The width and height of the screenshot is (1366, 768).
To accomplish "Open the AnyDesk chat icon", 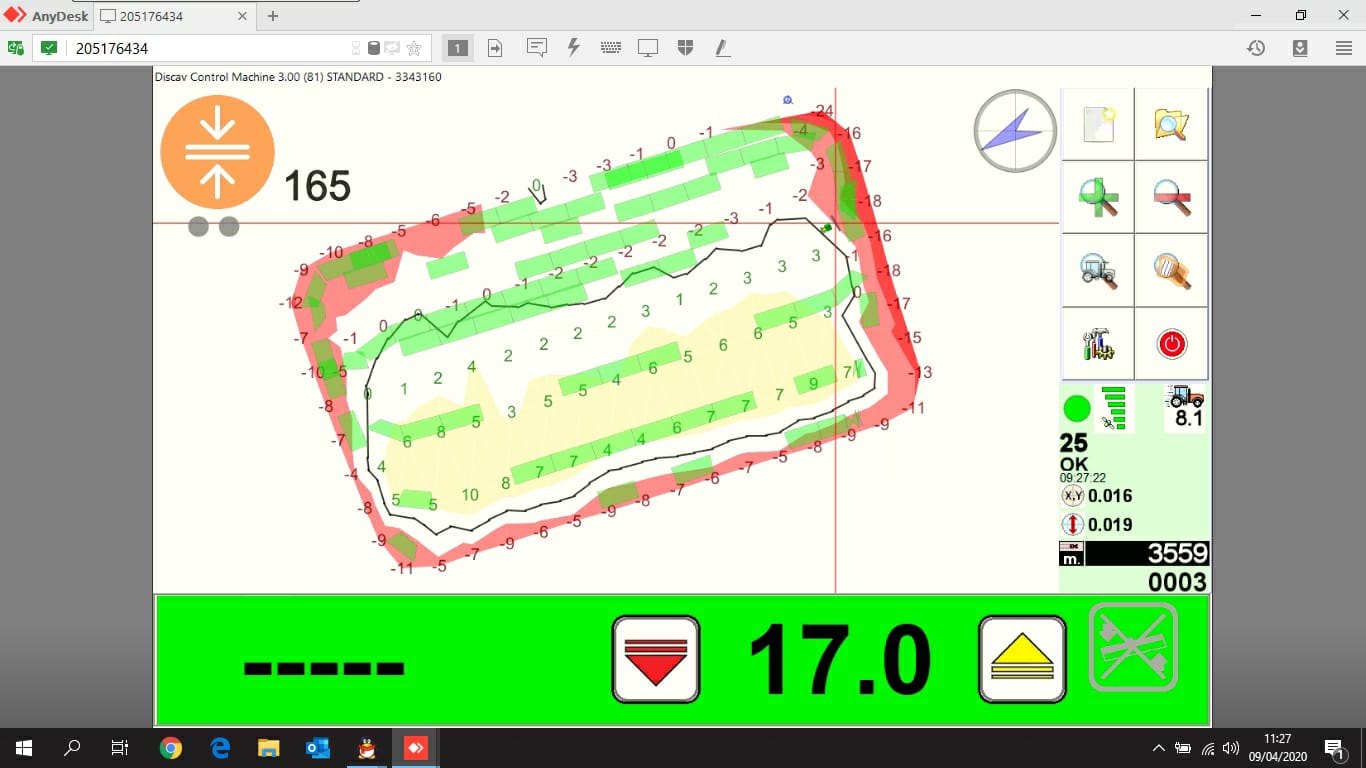I will tap(537, 48).
